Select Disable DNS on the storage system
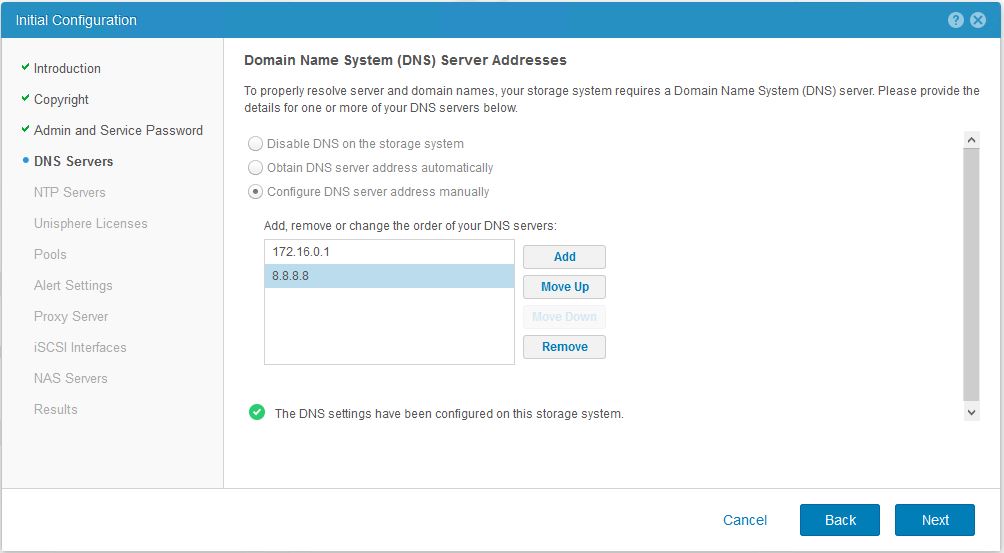The height and width of the screenshot is (553, 1004). 255,143
